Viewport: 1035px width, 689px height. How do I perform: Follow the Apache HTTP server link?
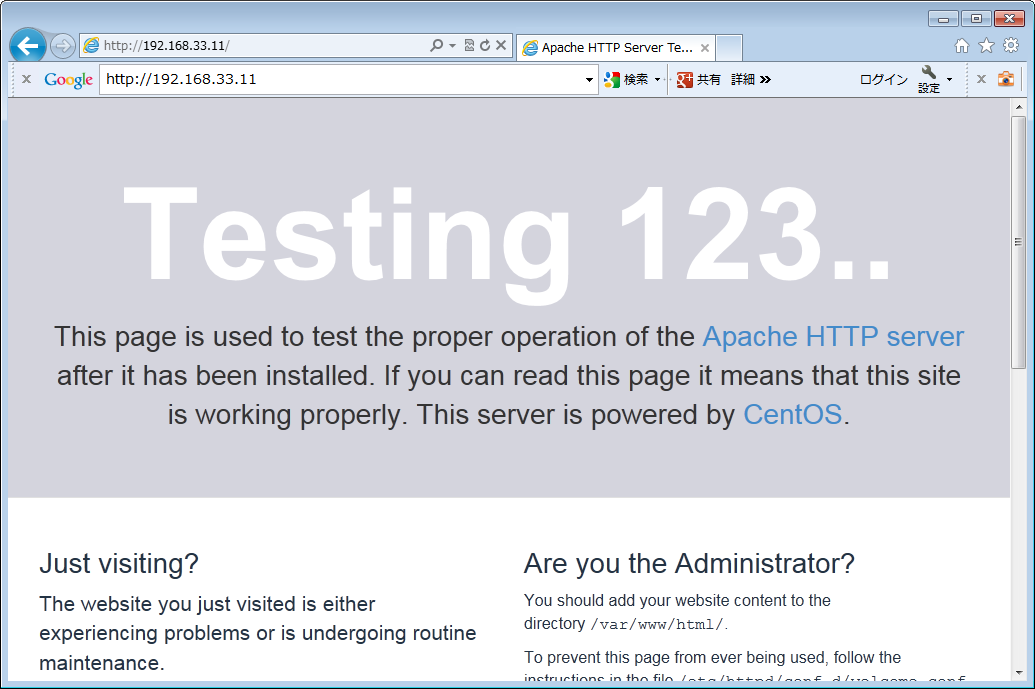tap(833, 336)
